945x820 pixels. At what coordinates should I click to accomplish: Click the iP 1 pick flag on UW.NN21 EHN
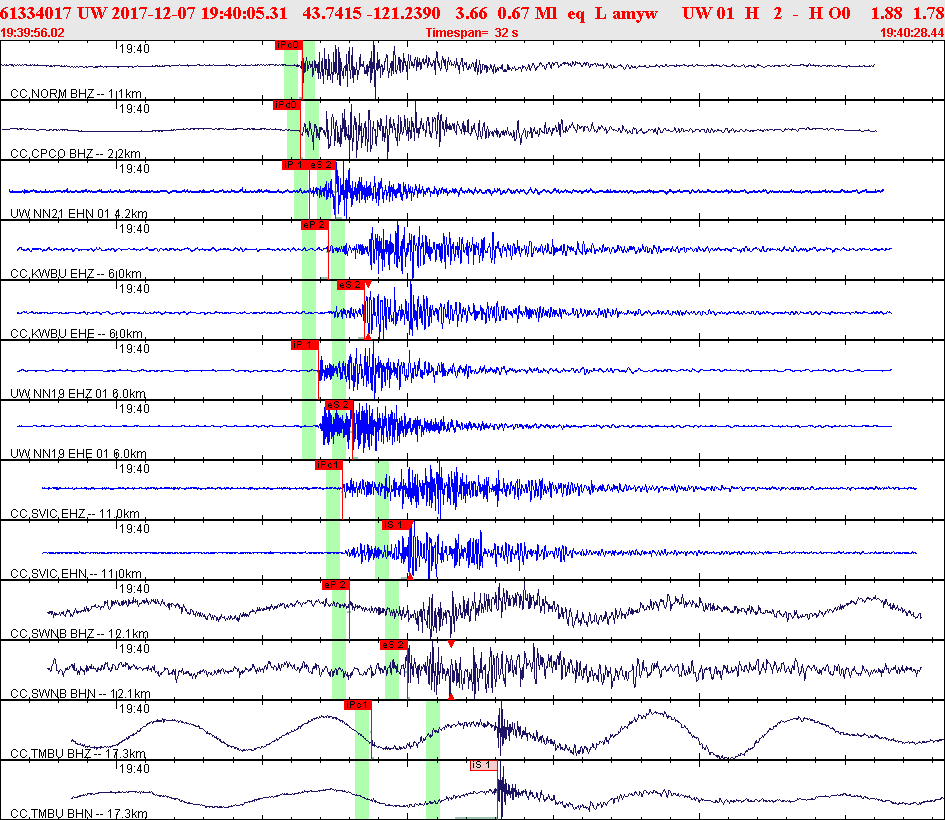coord(293,165)
